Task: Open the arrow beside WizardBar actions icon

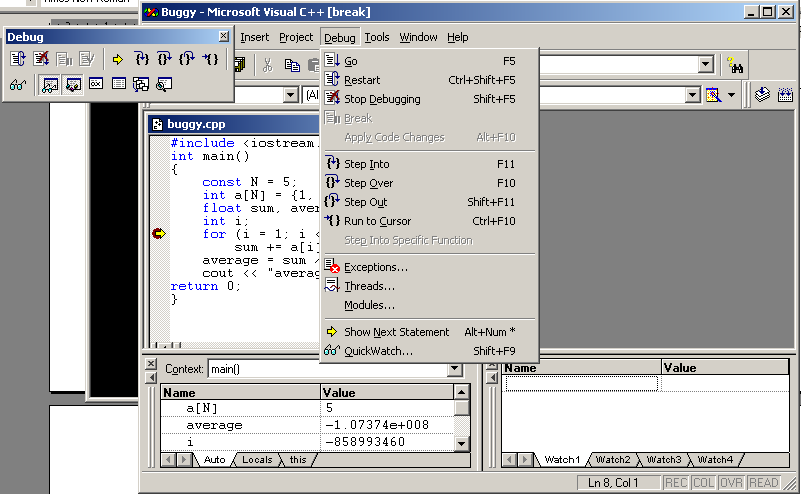Action: 732,95
